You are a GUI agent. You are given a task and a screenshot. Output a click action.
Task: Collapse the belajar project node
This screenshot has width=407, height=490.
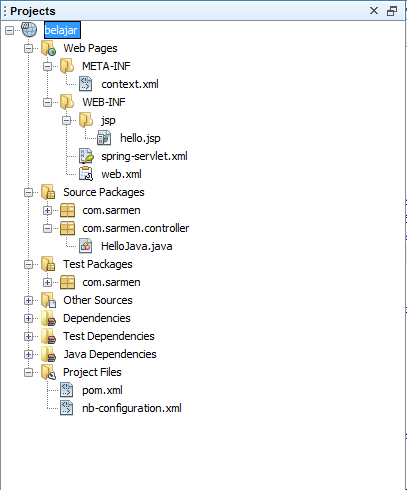coord(10,31)
